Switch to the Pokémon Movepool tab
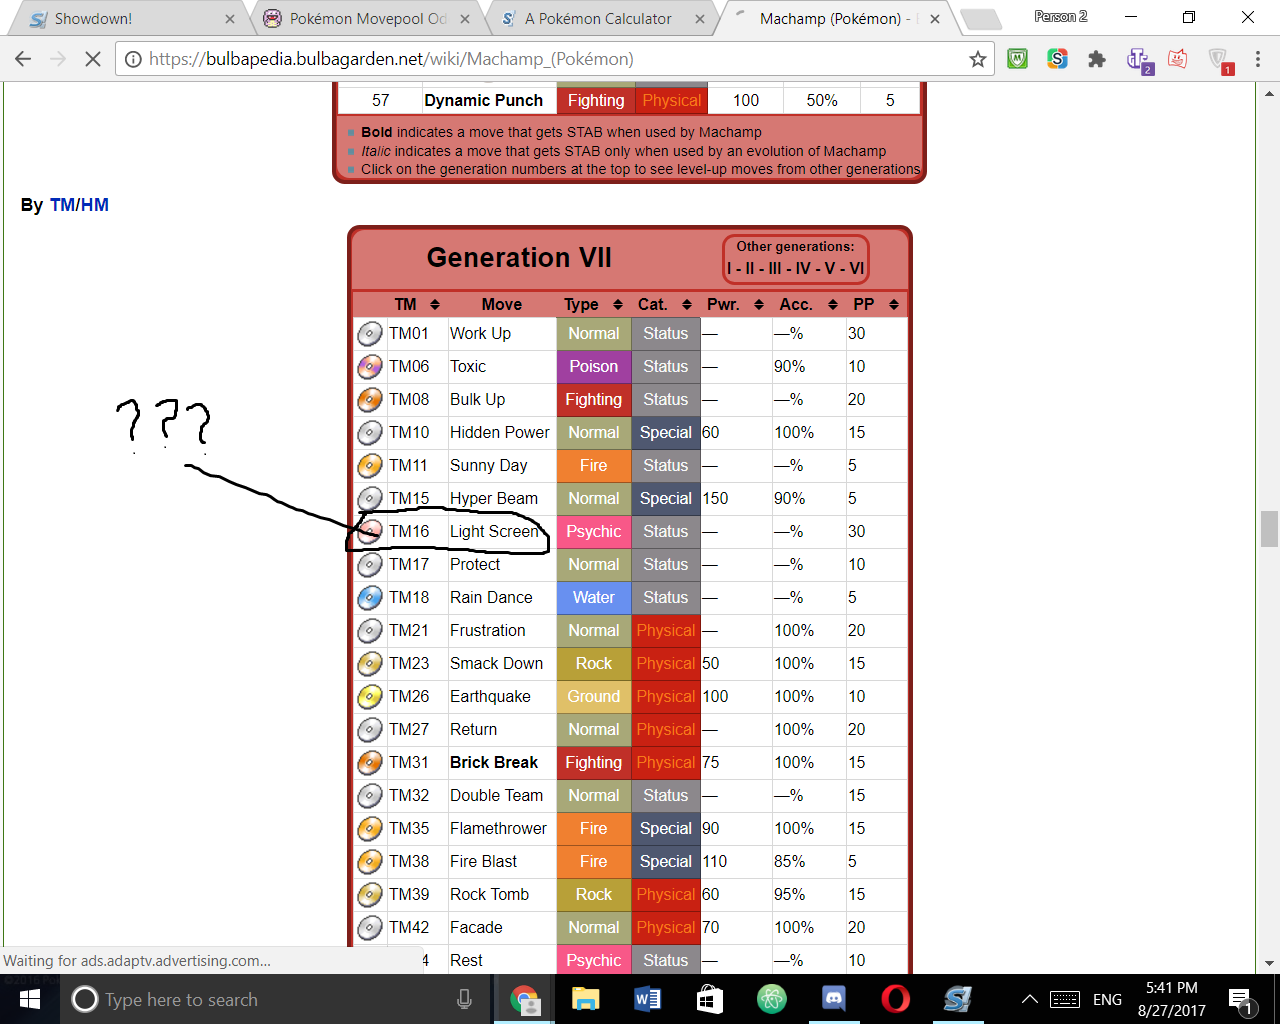The width and height of the screenshot is (1280, 1024). [367, 18]
